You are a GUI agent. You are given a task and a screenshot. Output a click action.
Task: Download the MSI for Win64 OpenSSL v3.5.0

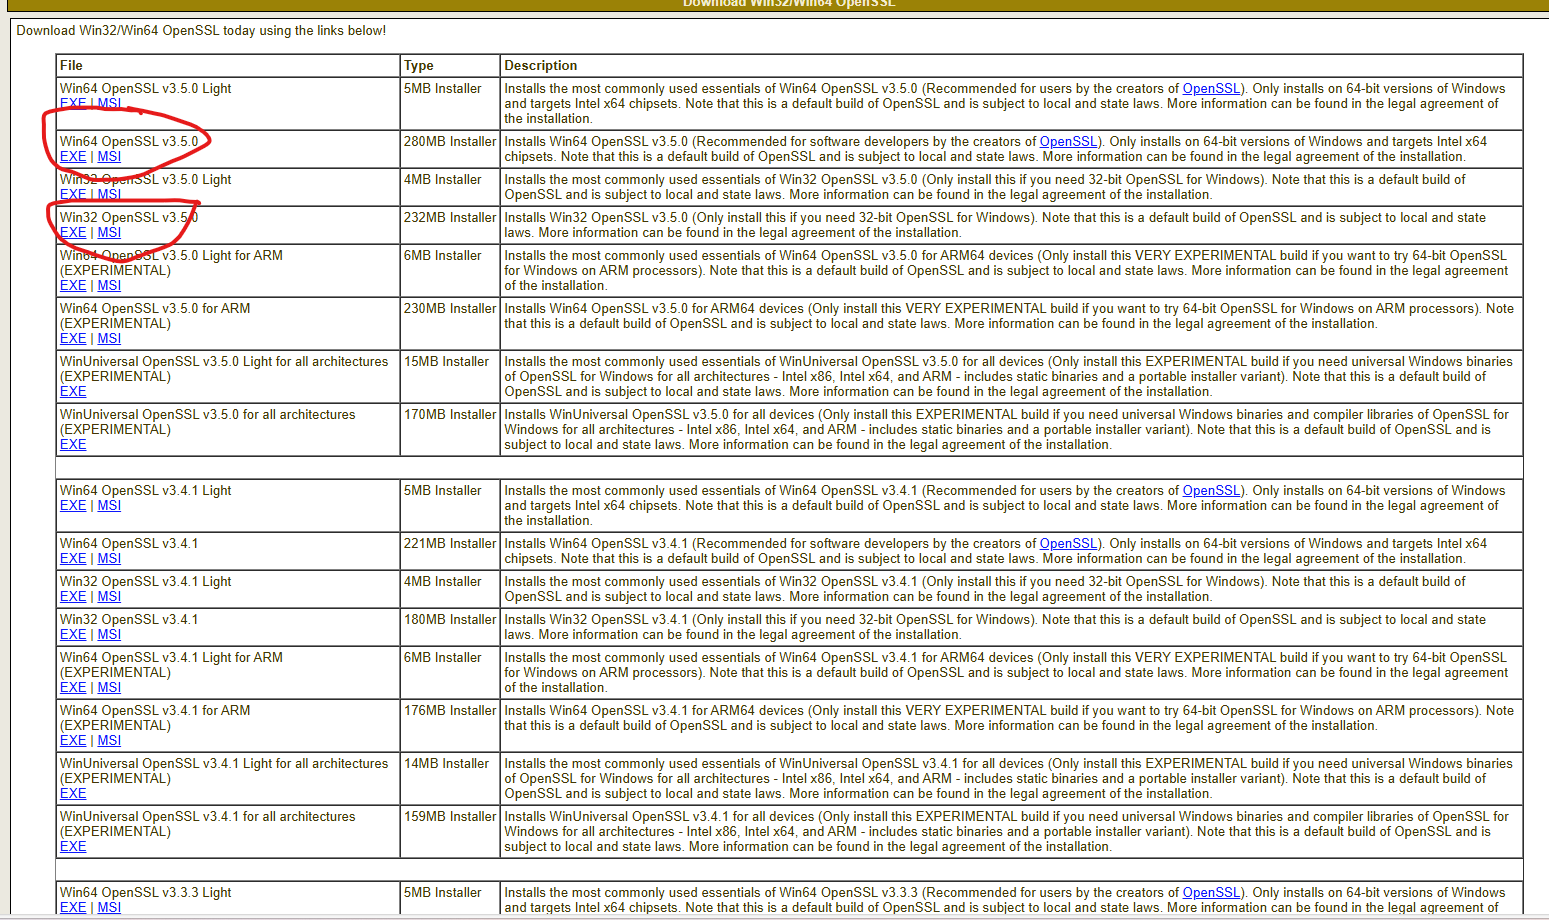pos(109,156)
